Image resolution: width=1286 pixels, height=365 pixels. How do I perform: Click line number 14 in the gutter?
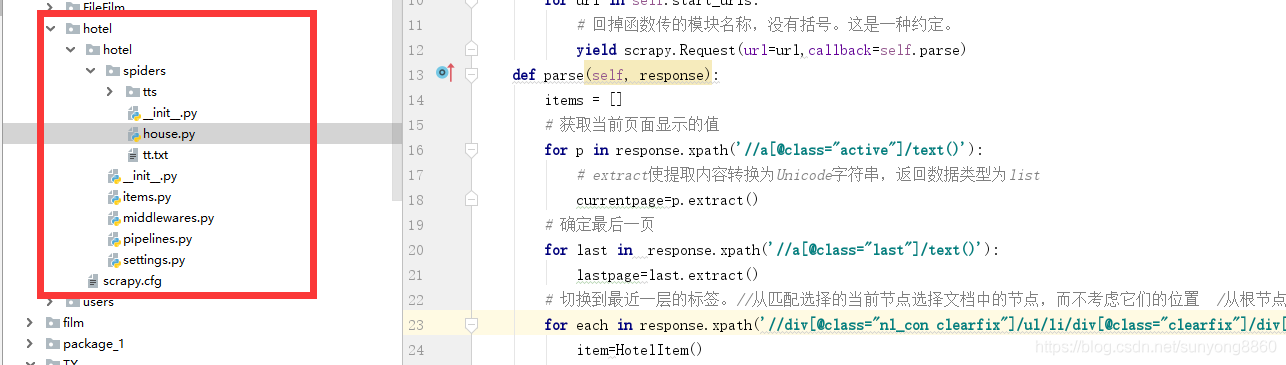416,100
